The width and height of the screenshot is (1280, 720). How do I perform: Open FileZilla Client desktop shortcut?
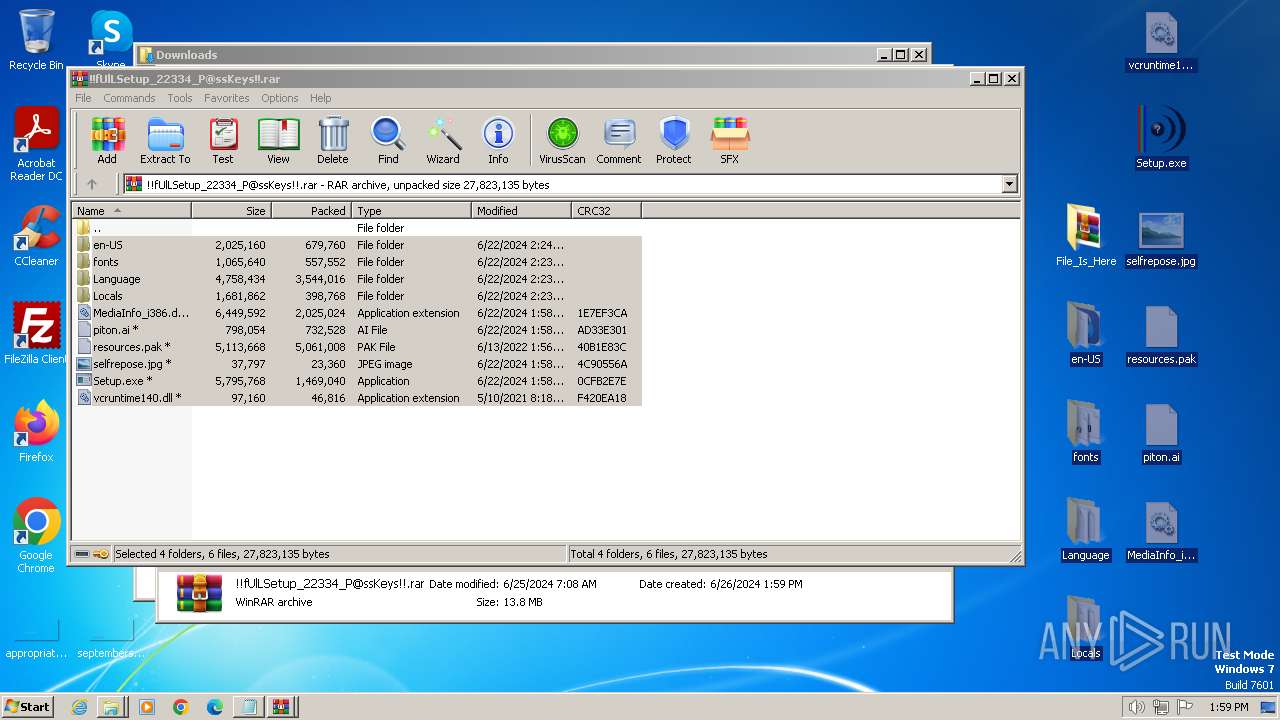click(36, 334)
